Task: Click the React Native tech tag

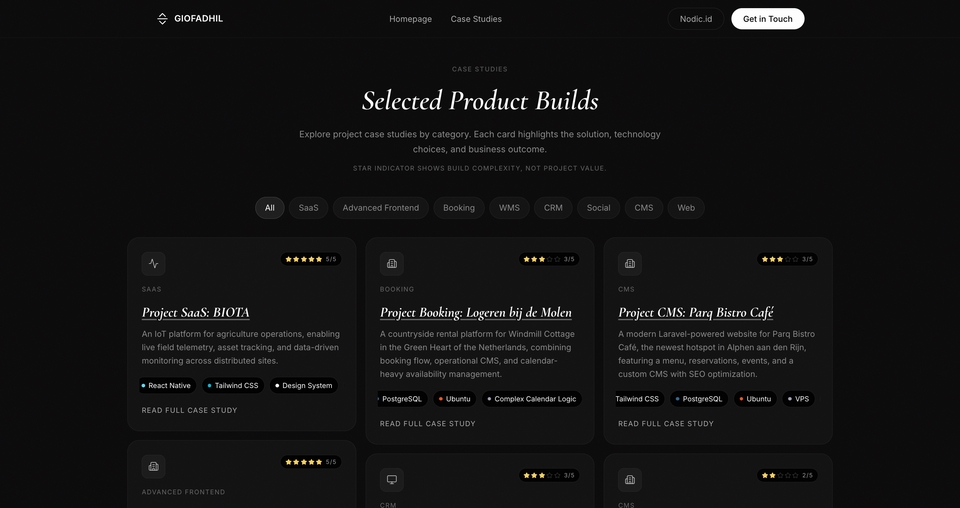Action: [x=167, y=385]
